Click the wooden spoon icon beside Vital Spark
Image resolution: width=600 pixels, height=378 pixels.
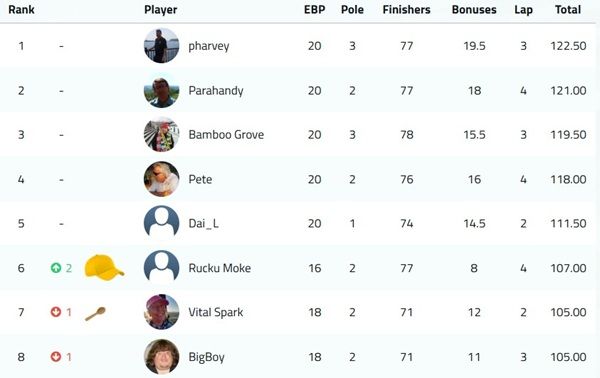pos(95,314)
